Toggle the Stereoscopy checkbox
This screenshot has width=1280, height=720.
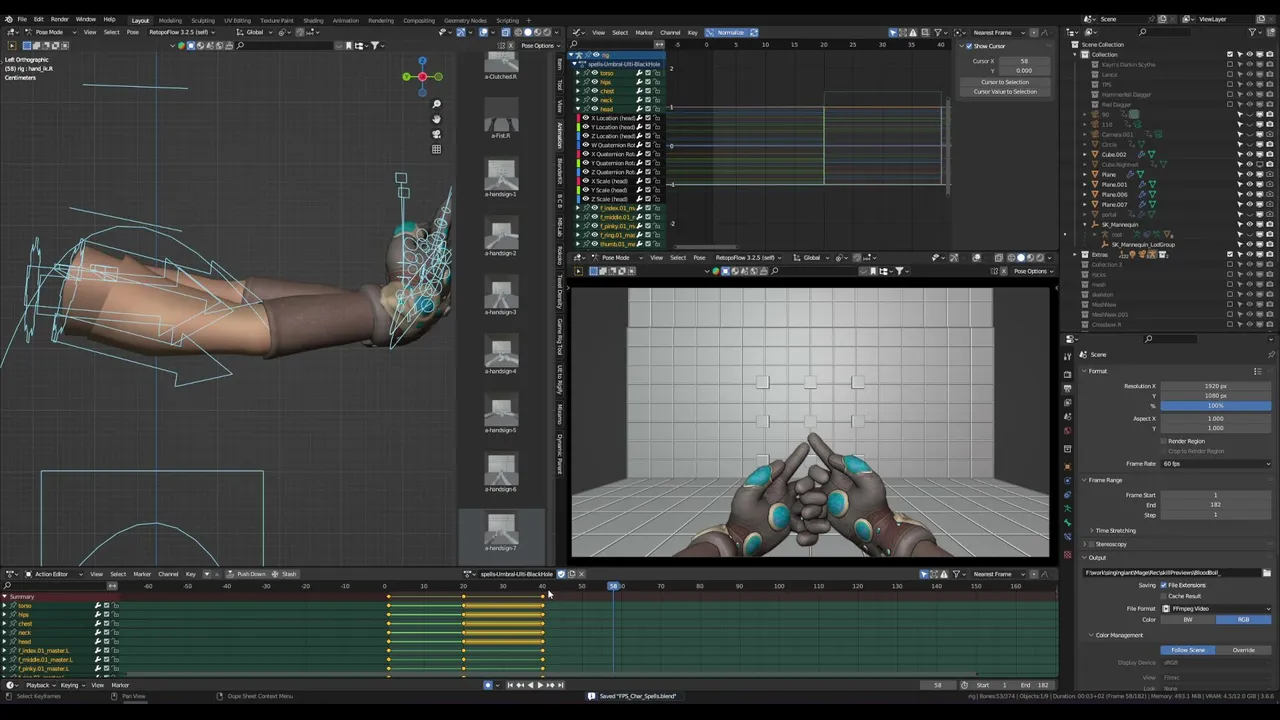[1091, 544]
